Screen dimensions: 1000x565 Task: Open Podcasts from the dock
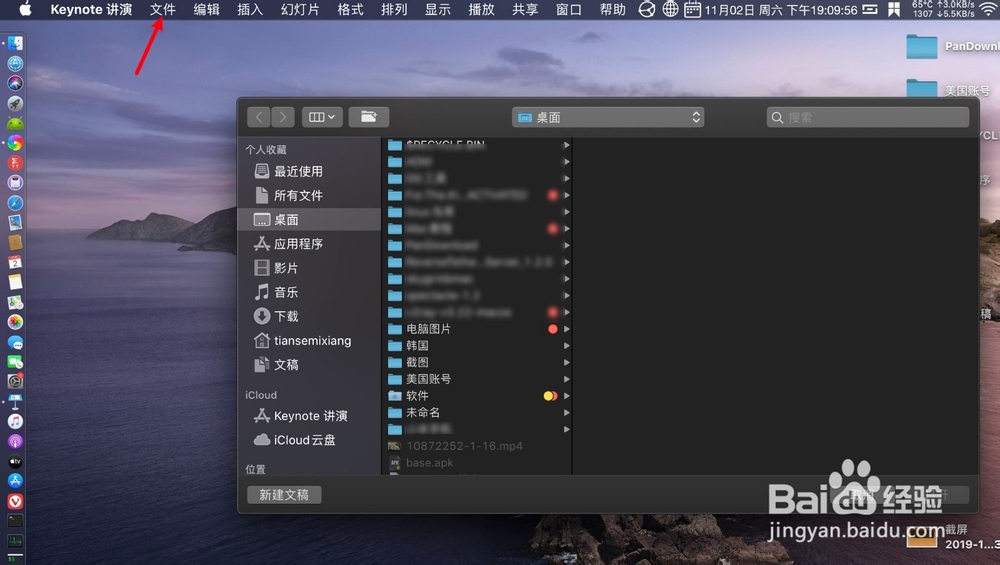(15, 441)
